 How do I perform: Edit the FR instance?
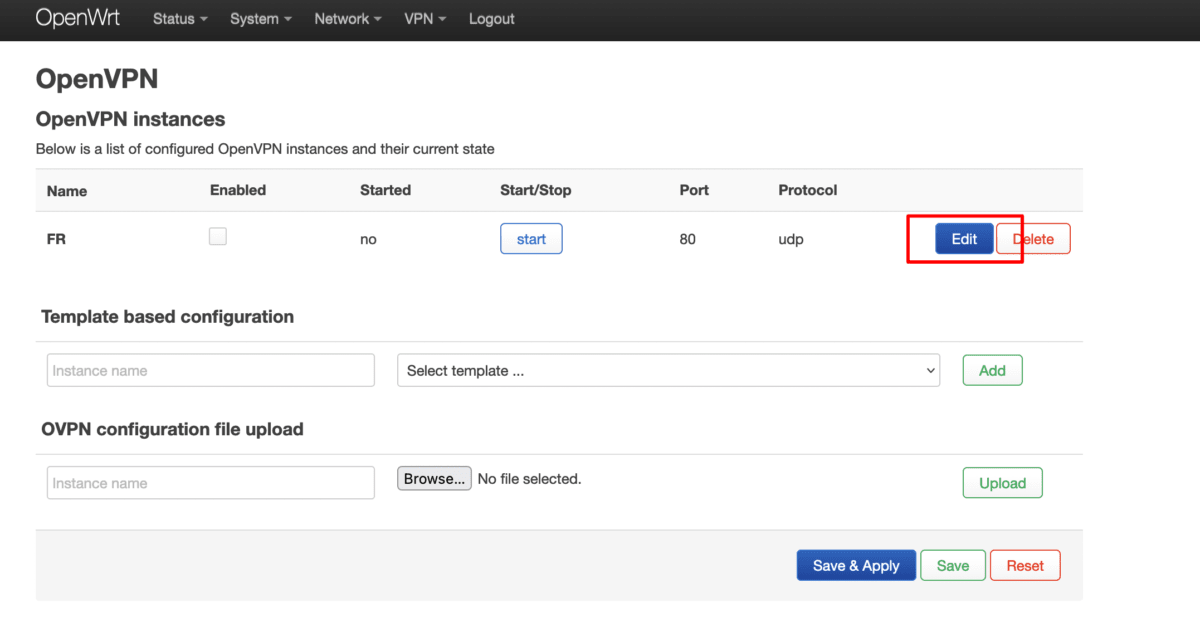964,239
